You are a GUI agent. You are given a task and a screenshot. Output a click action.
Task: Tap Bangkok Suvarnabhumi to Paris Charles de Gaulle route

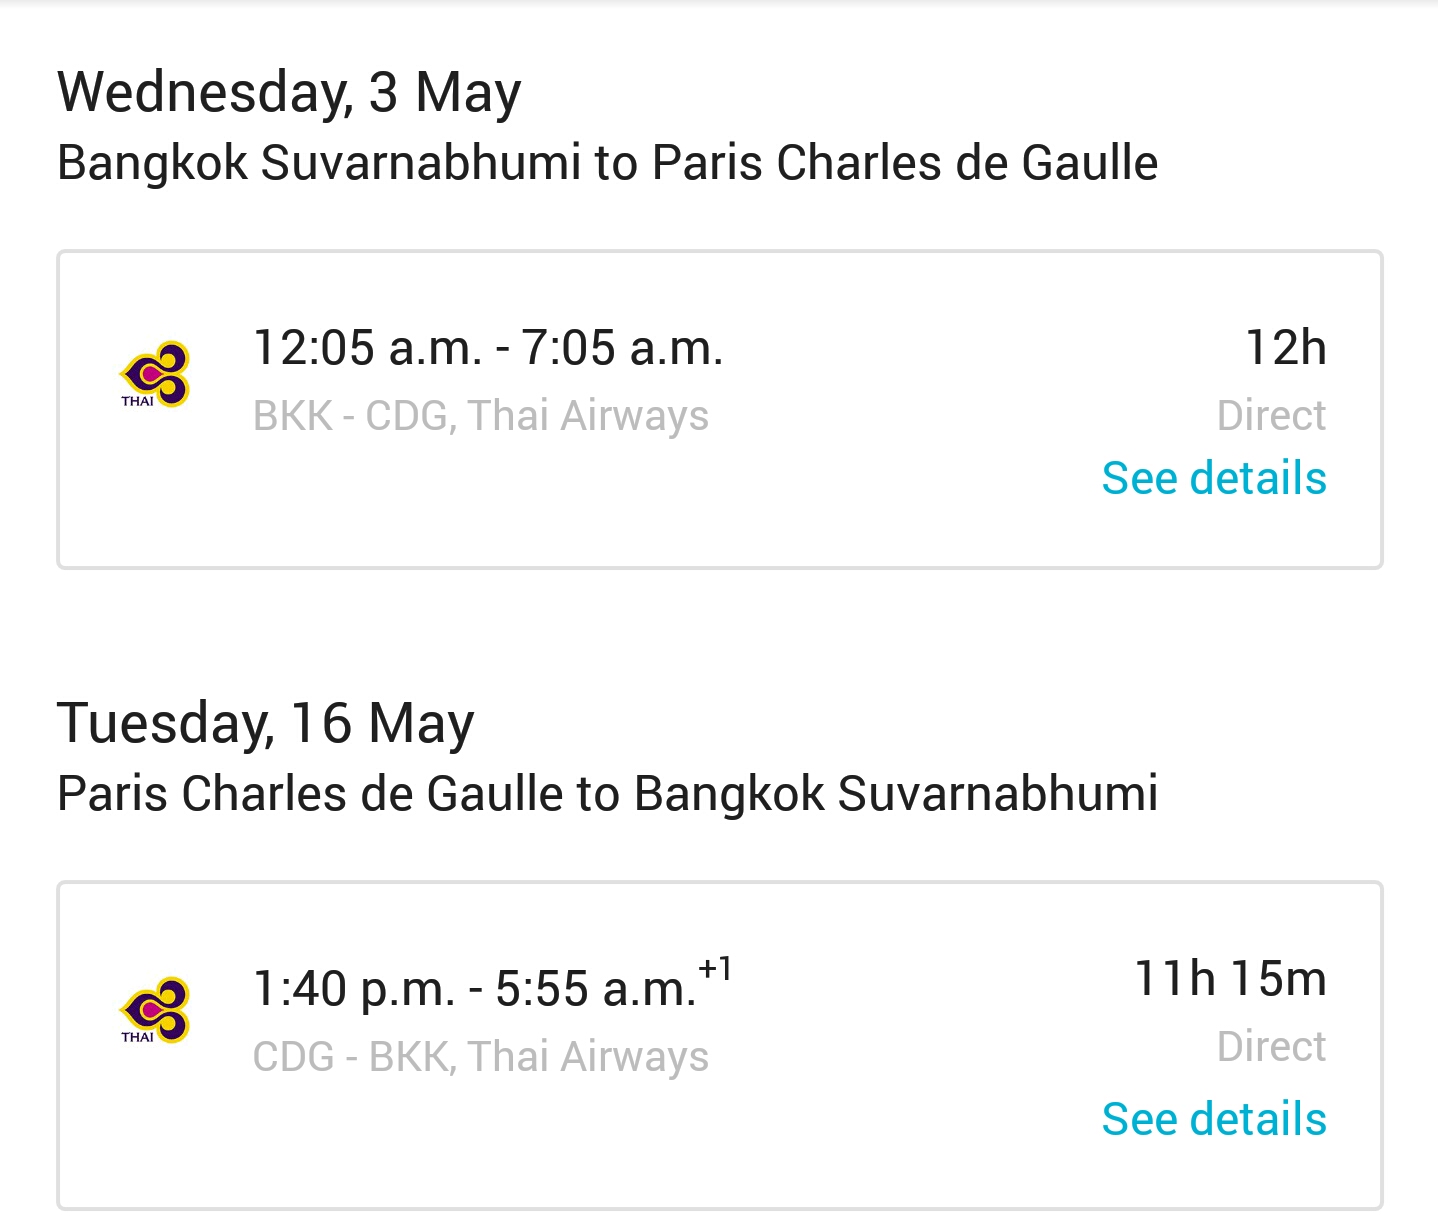(607, 163)
